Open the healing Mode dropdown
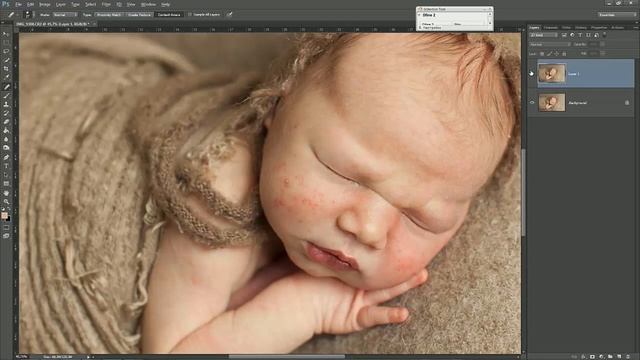The height and width of the screenshot is (360, 640). 64,15
